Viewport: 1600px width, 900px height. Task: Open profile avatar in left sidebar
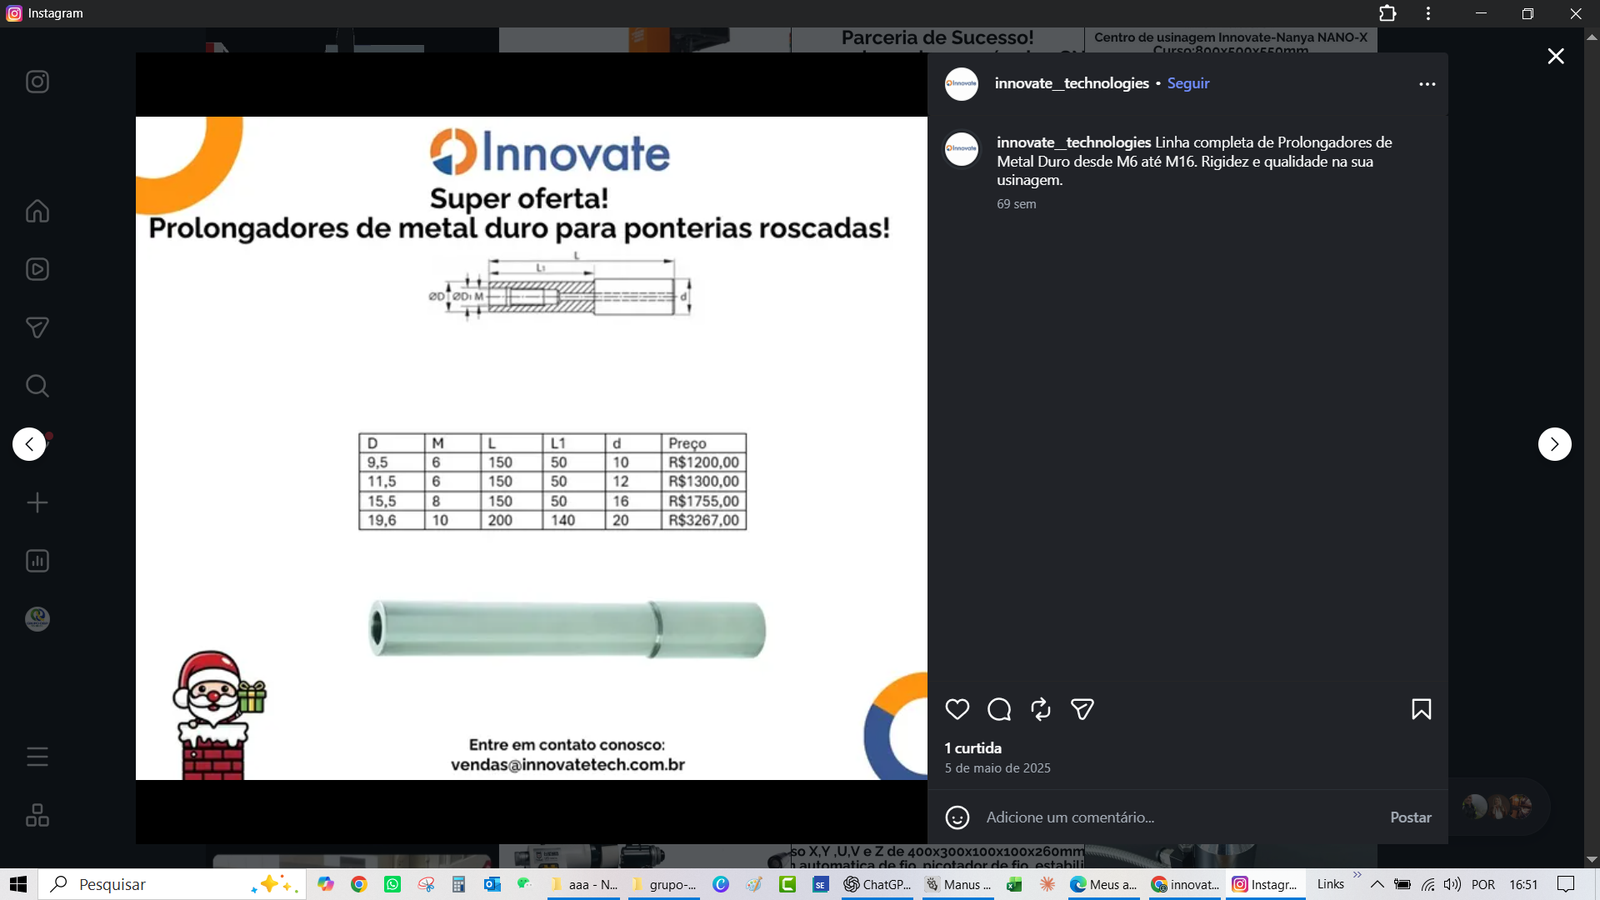(x=37, y=619)
